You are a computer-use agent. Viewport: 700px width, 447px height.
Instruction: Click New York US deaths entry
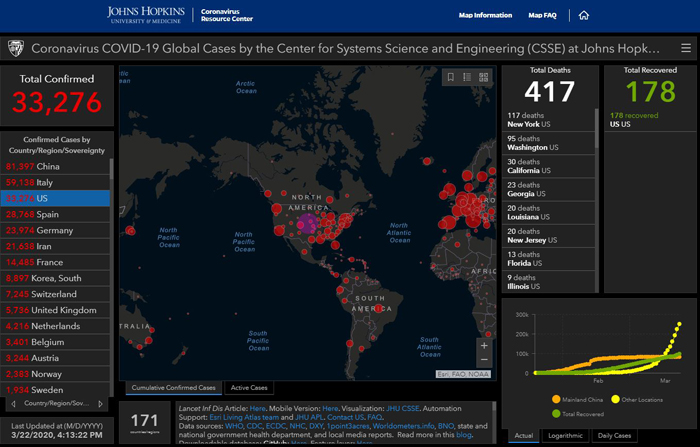click(x=549, y=120)
